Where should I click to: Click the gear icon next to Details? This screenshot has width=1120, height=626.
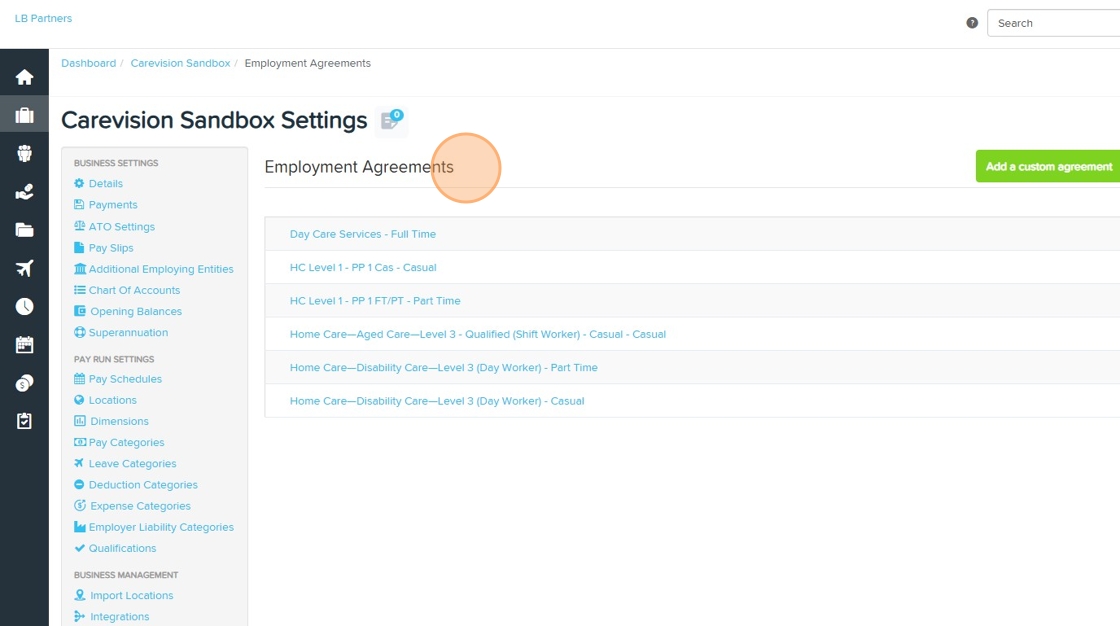tap(79, 184)
